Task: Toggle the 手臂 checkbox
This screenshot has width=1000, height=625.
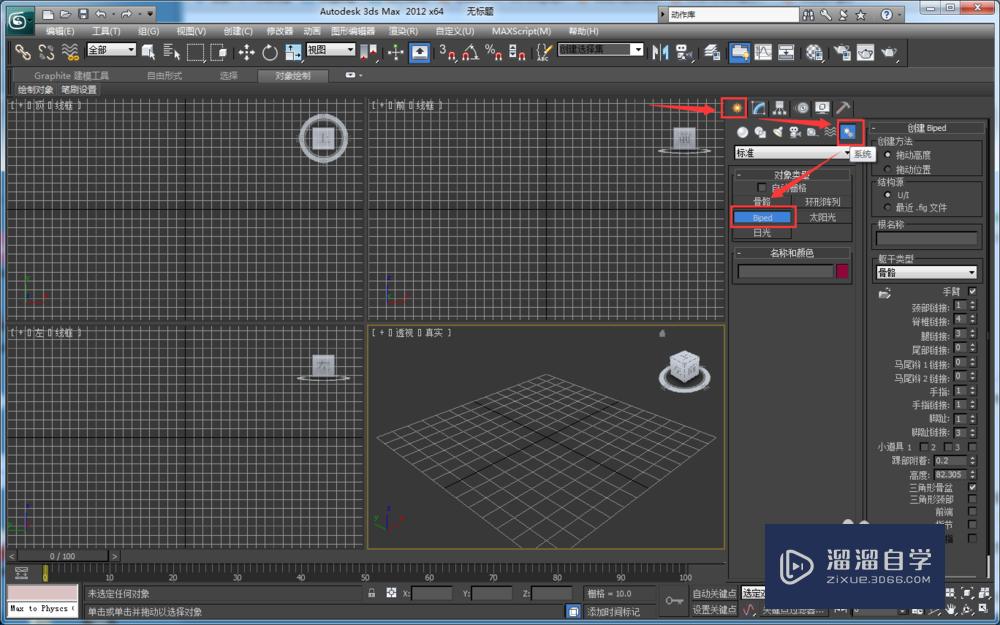Action: tap(972, 291)
